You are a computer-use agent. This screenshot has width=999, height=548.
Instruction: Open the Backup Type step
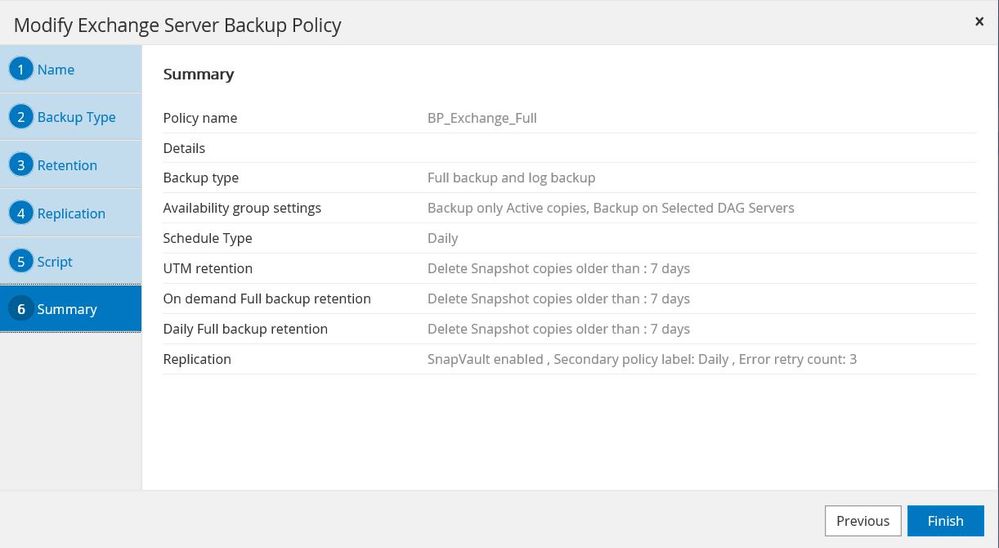tap(76, 117)
